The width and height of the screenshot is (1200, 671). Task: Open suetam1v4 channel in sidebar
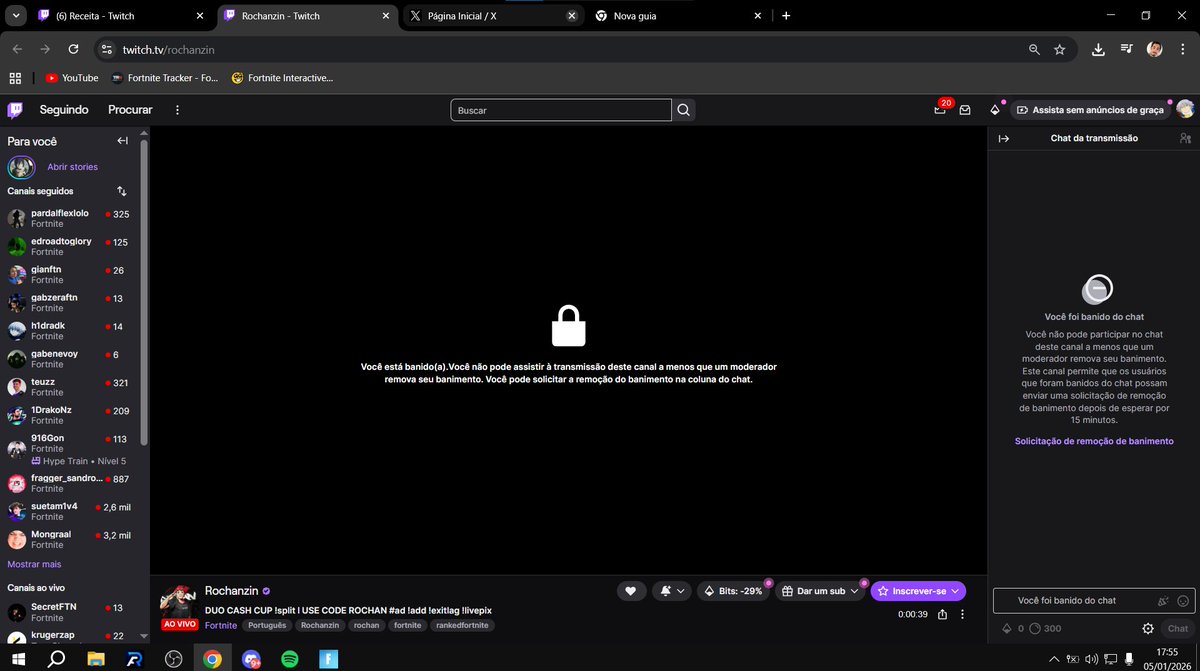click(68, 512)
